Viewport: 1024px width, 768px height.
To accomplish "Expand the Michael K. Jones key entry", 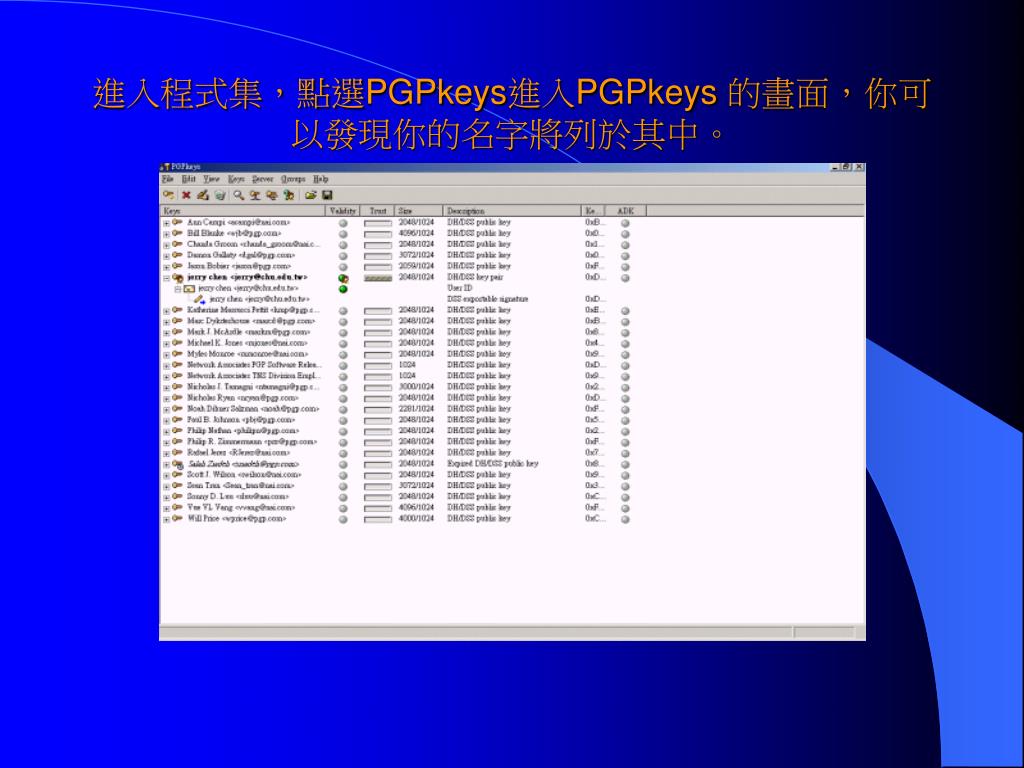I will click(167, 344).
